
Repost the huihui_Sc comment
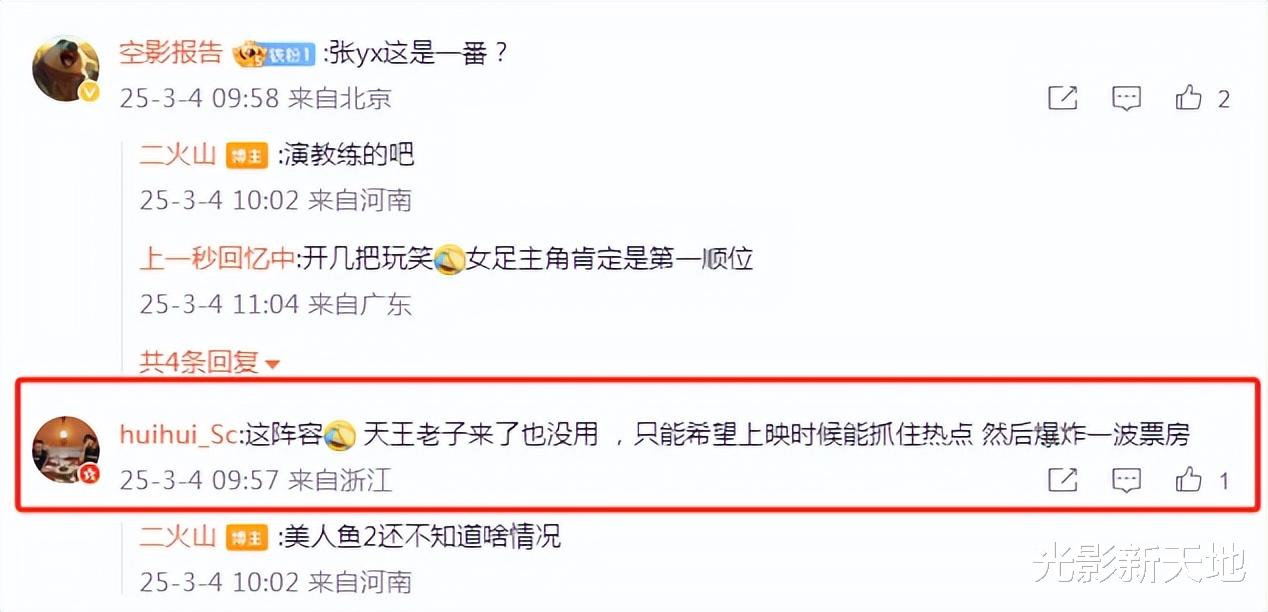(1063, 480)
